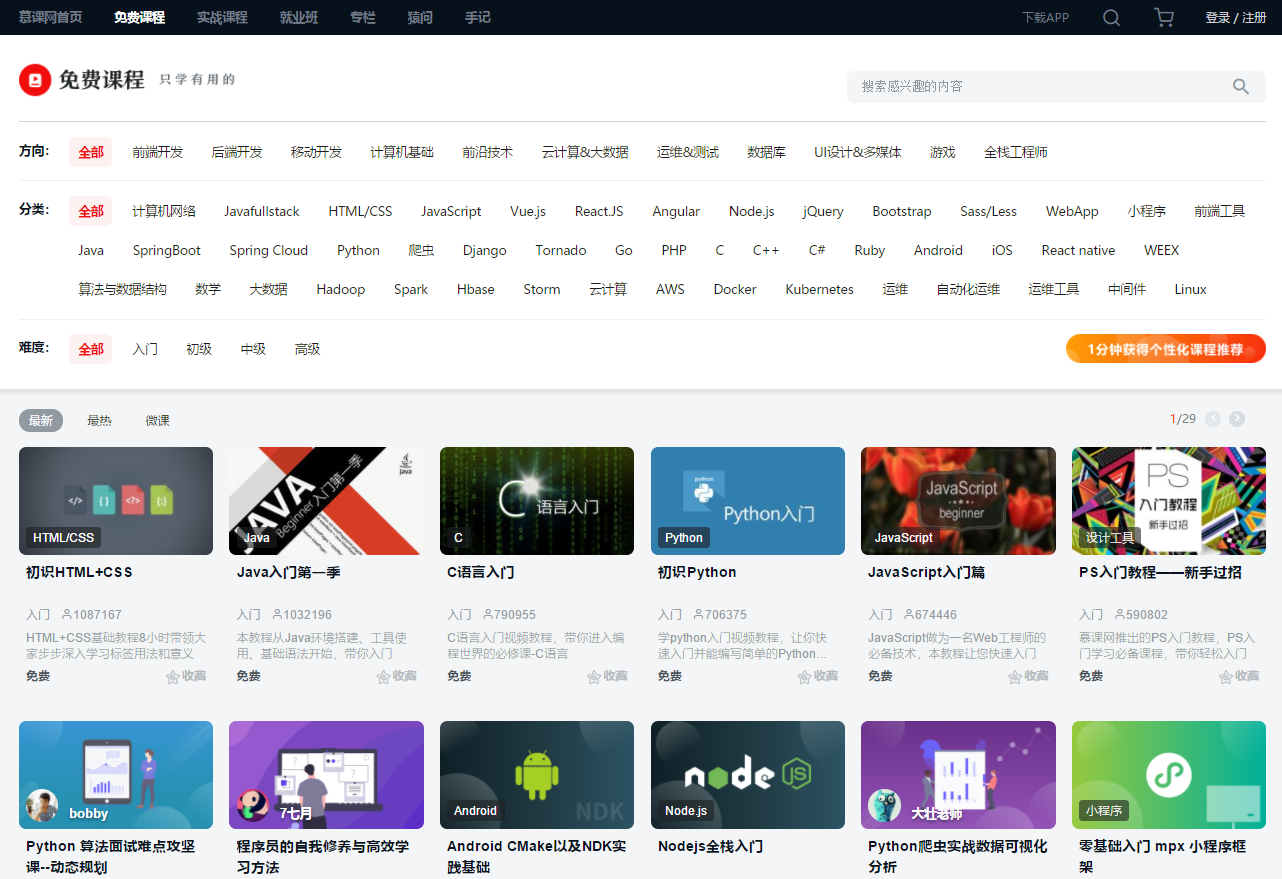This screenshot has width=1282, height=879.
Task: Open the shopping cart icon
Action: 1164,17
